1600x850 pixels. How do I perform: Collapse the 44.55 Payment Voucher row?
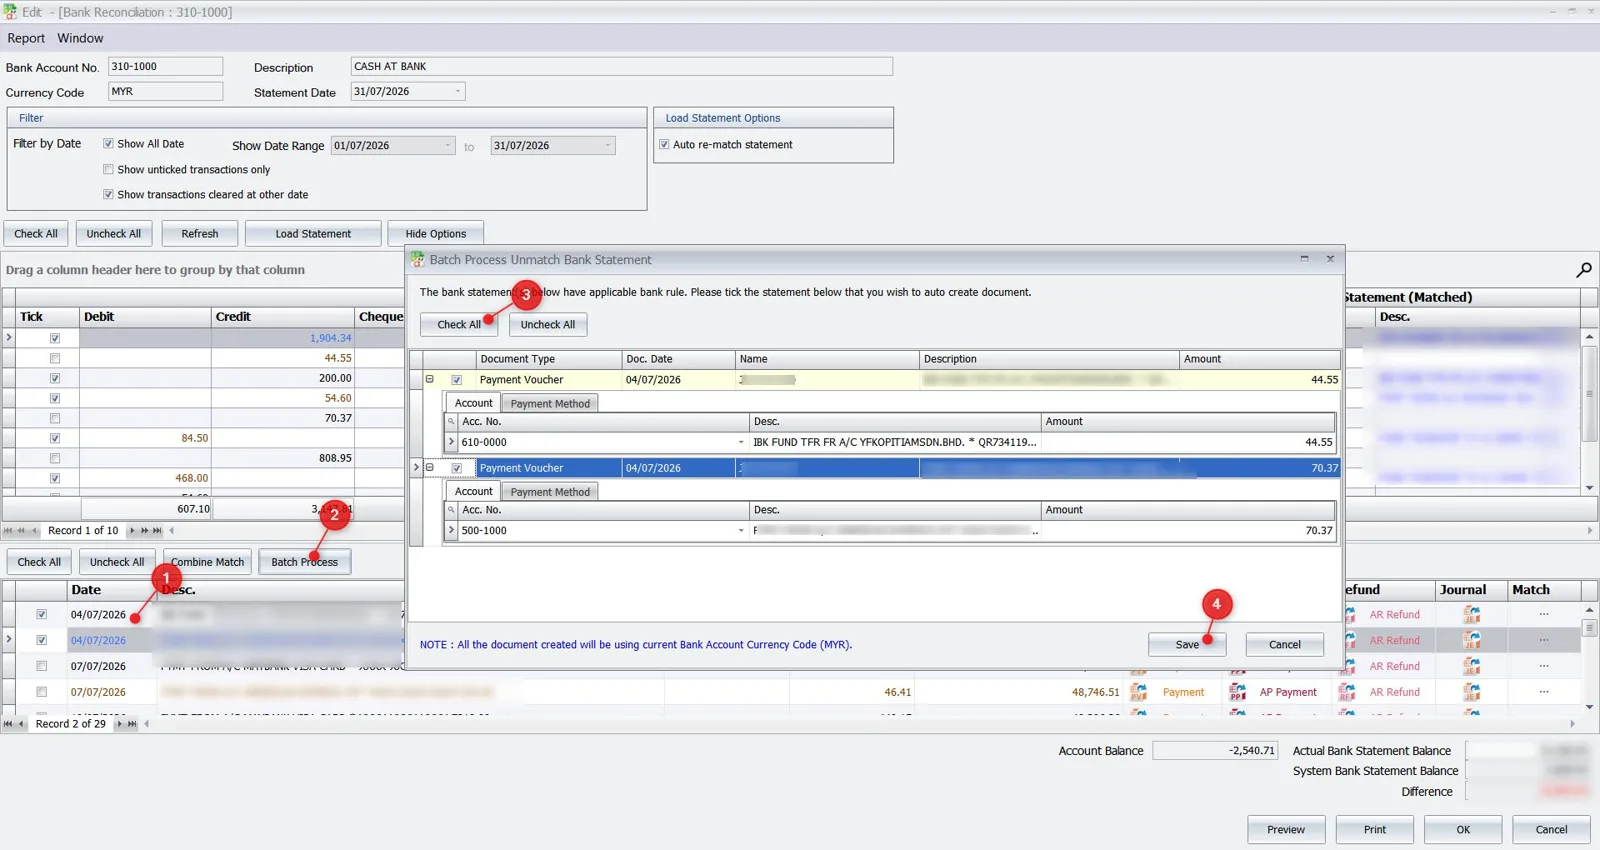430,380
